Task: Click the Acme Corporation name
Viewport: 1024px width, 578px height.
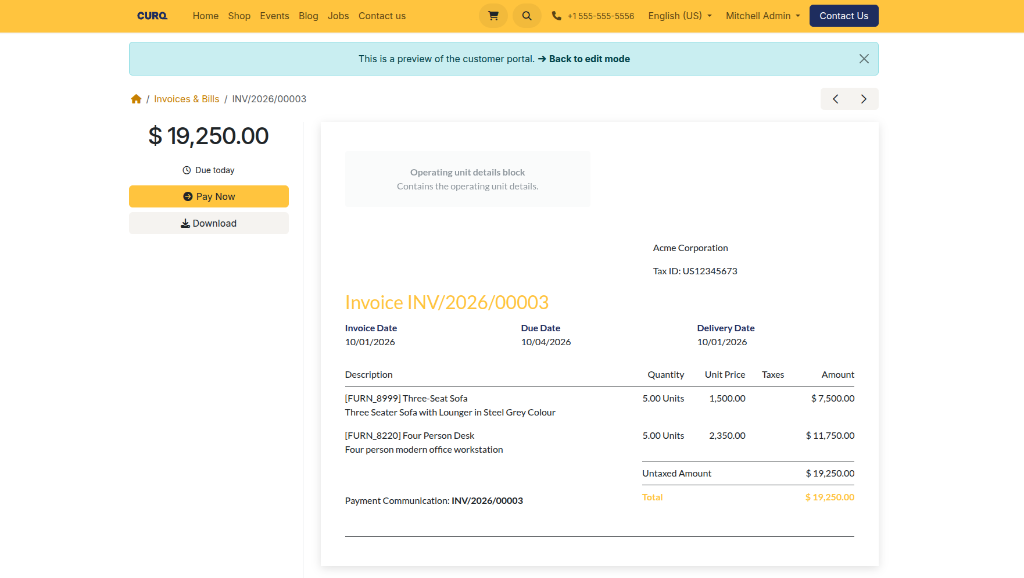Action: 690,248
